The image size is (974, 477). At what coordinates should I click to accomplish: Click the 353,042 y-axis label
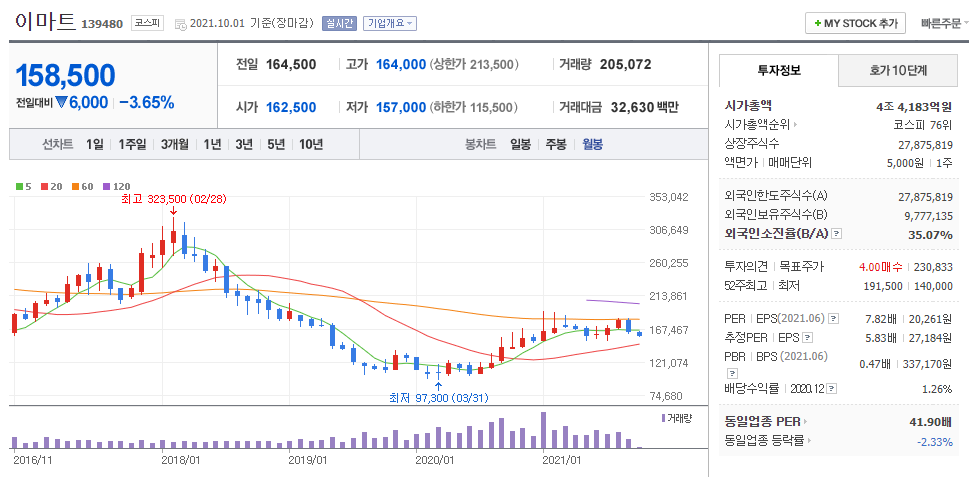tap(669, 197)
